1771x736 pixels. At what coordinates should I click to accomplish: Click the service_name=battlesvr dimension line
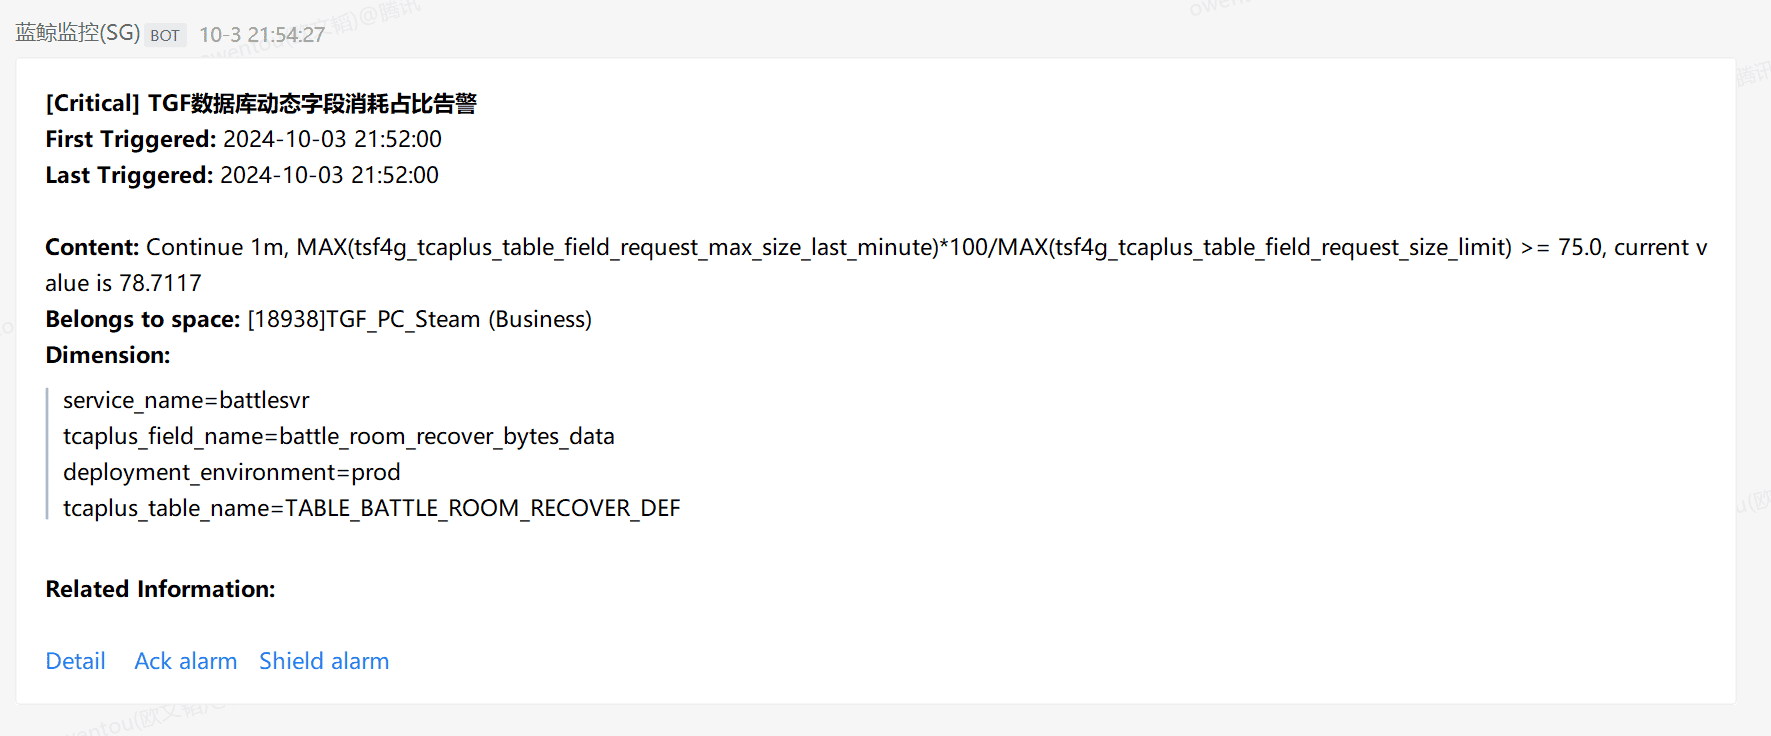pos(186,400)
